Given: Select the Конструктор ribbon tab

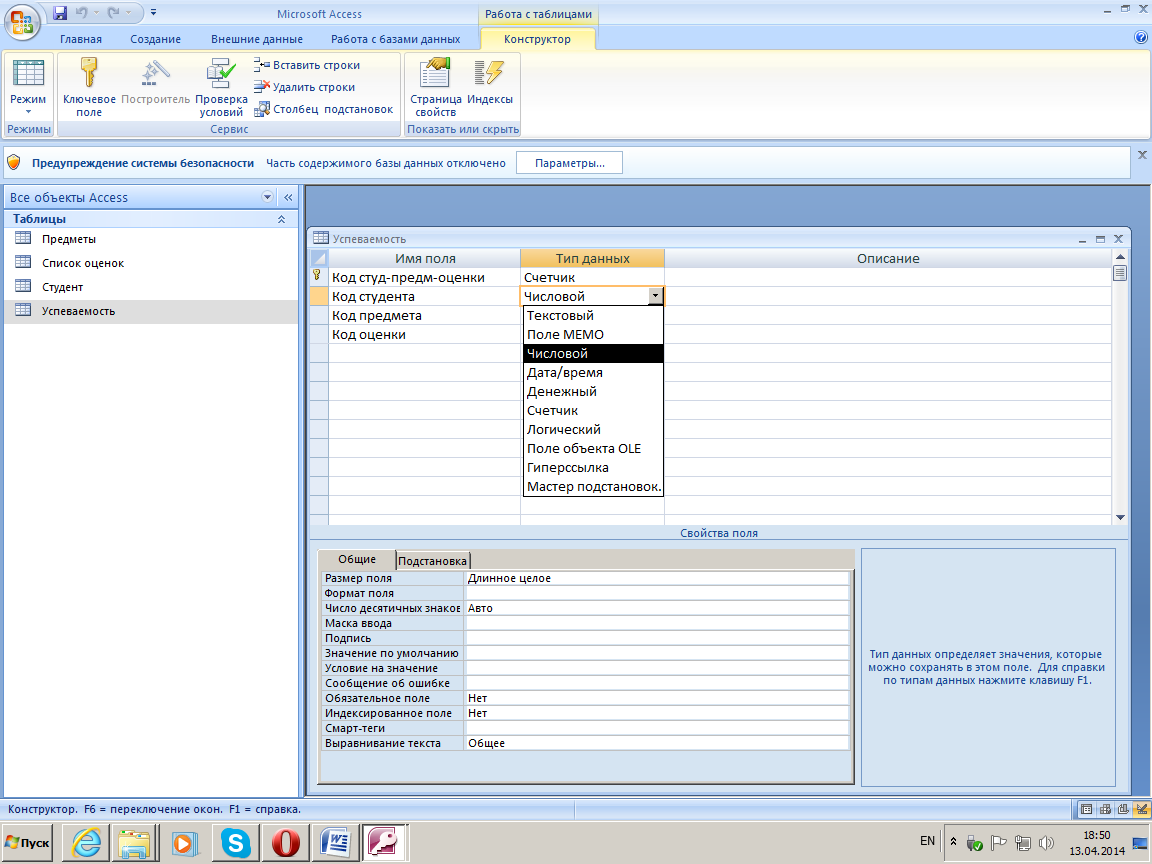Looking at the screenshot, I should click(x=537, y=39).
